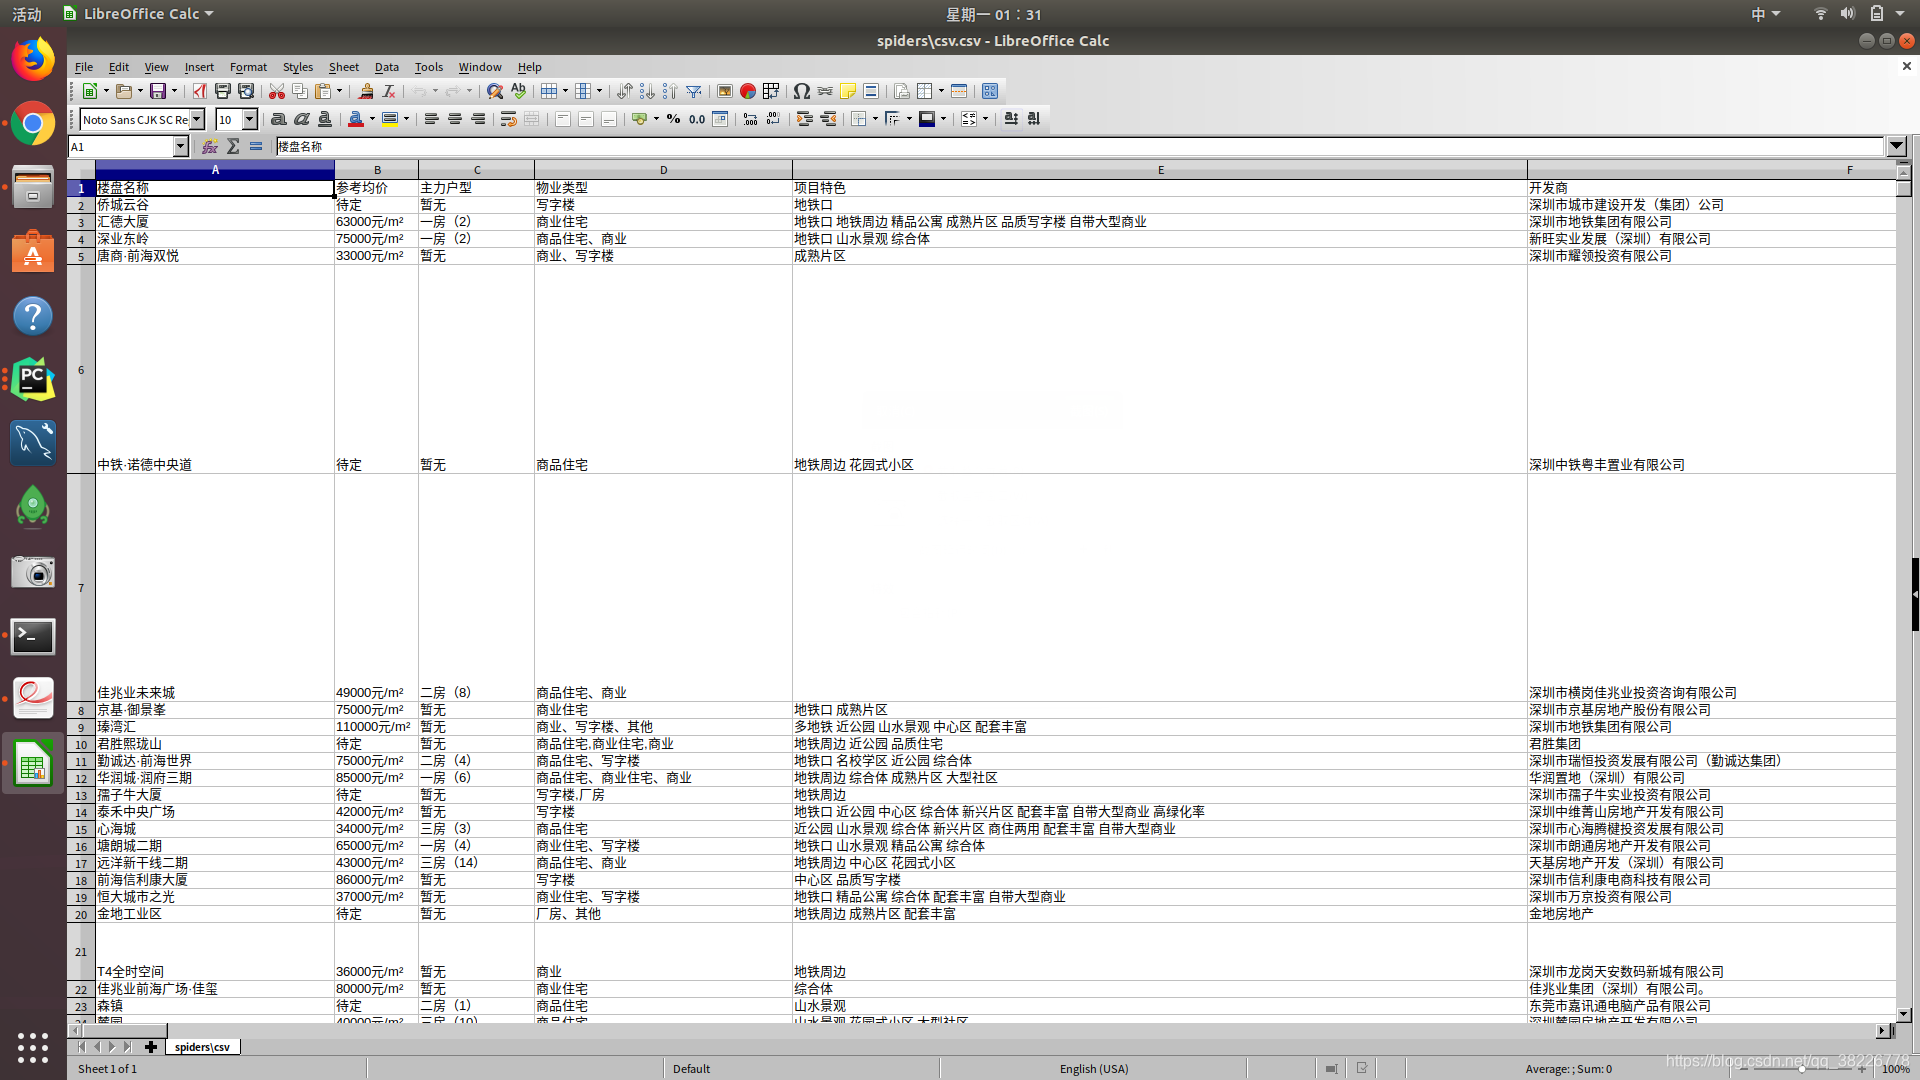Open the Format menu
1920x1080 pixels.
click(248, 67)
